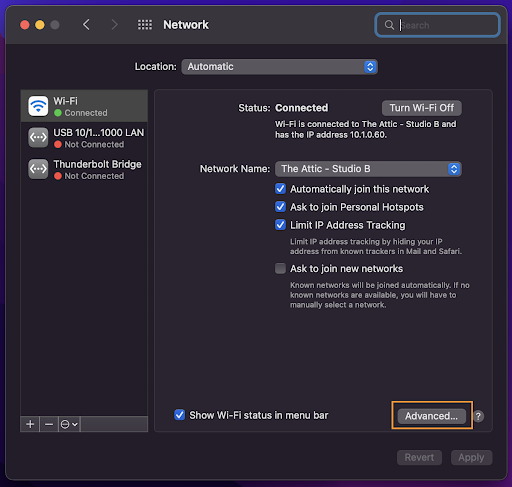Toggle Show Wi-Fi status in menu bar
The height and width of the screenshot is (487, 512).
pyautogui.click(x=180, y=415)
